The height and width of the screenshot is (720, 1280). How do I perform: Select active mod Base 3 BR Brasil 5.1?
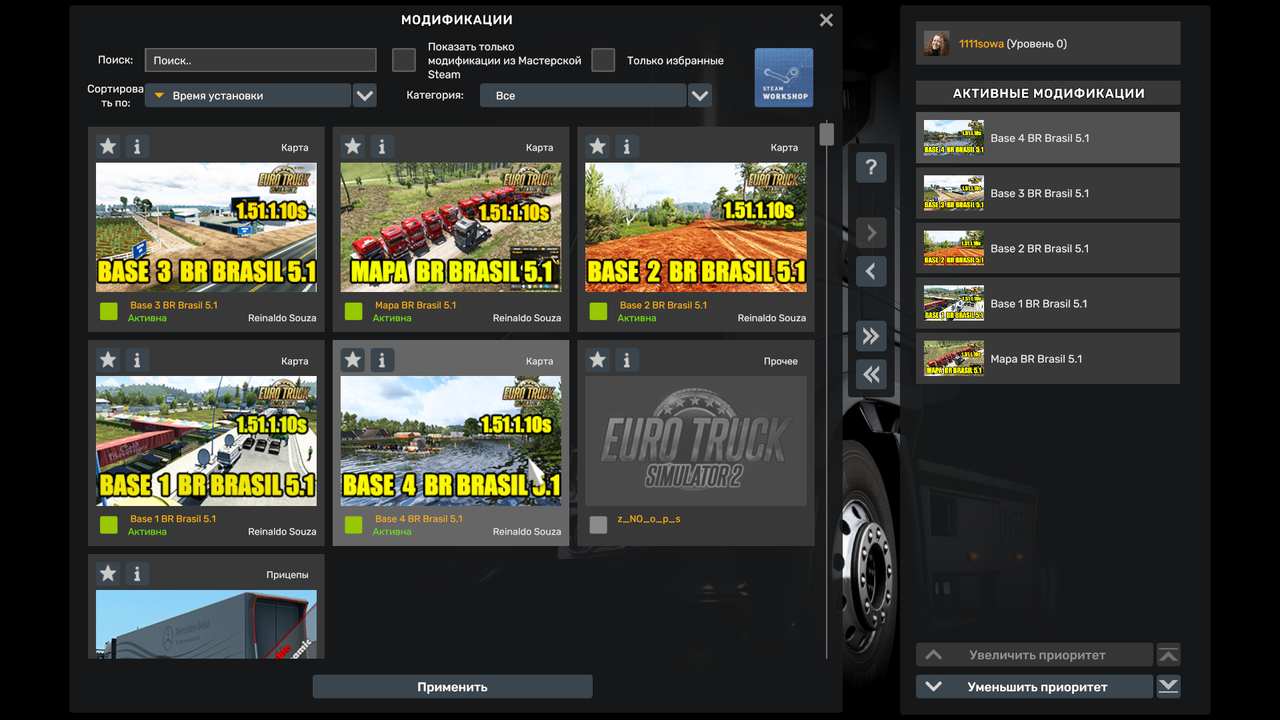pyautogui.click(x=1048, y=193)
